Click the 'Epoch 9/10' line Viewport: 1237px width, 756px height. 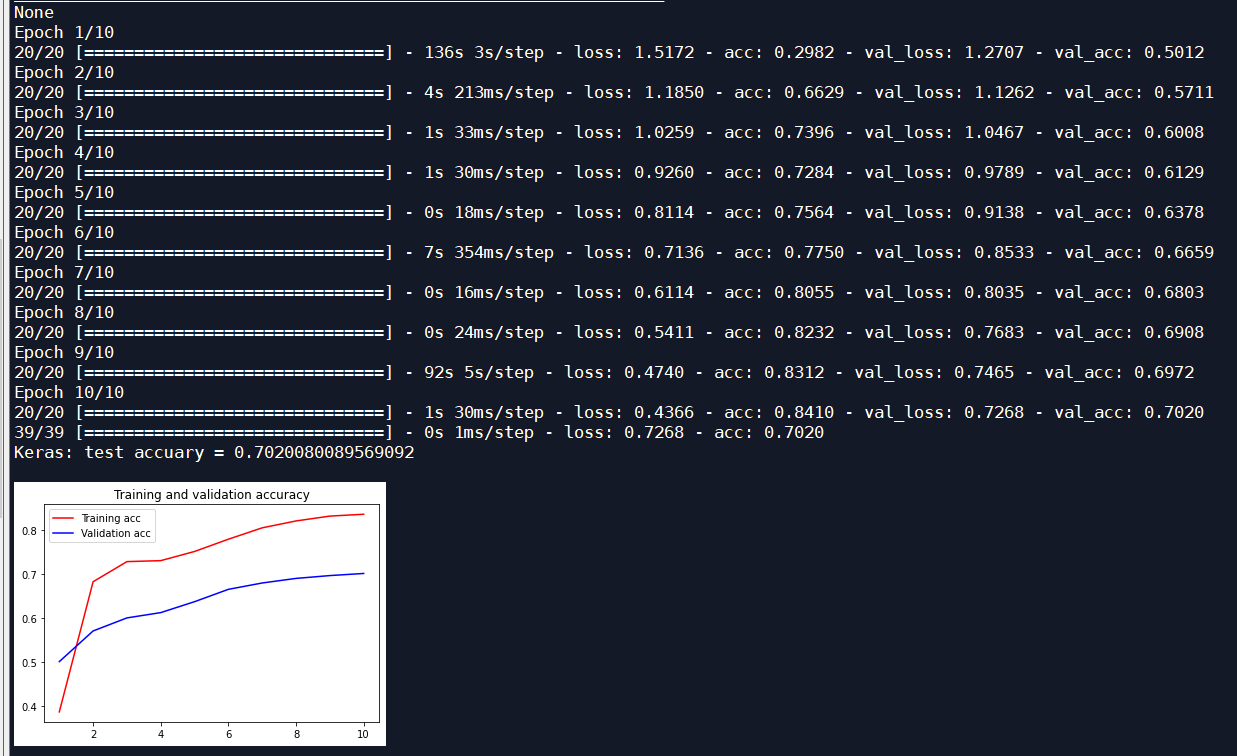64,352
